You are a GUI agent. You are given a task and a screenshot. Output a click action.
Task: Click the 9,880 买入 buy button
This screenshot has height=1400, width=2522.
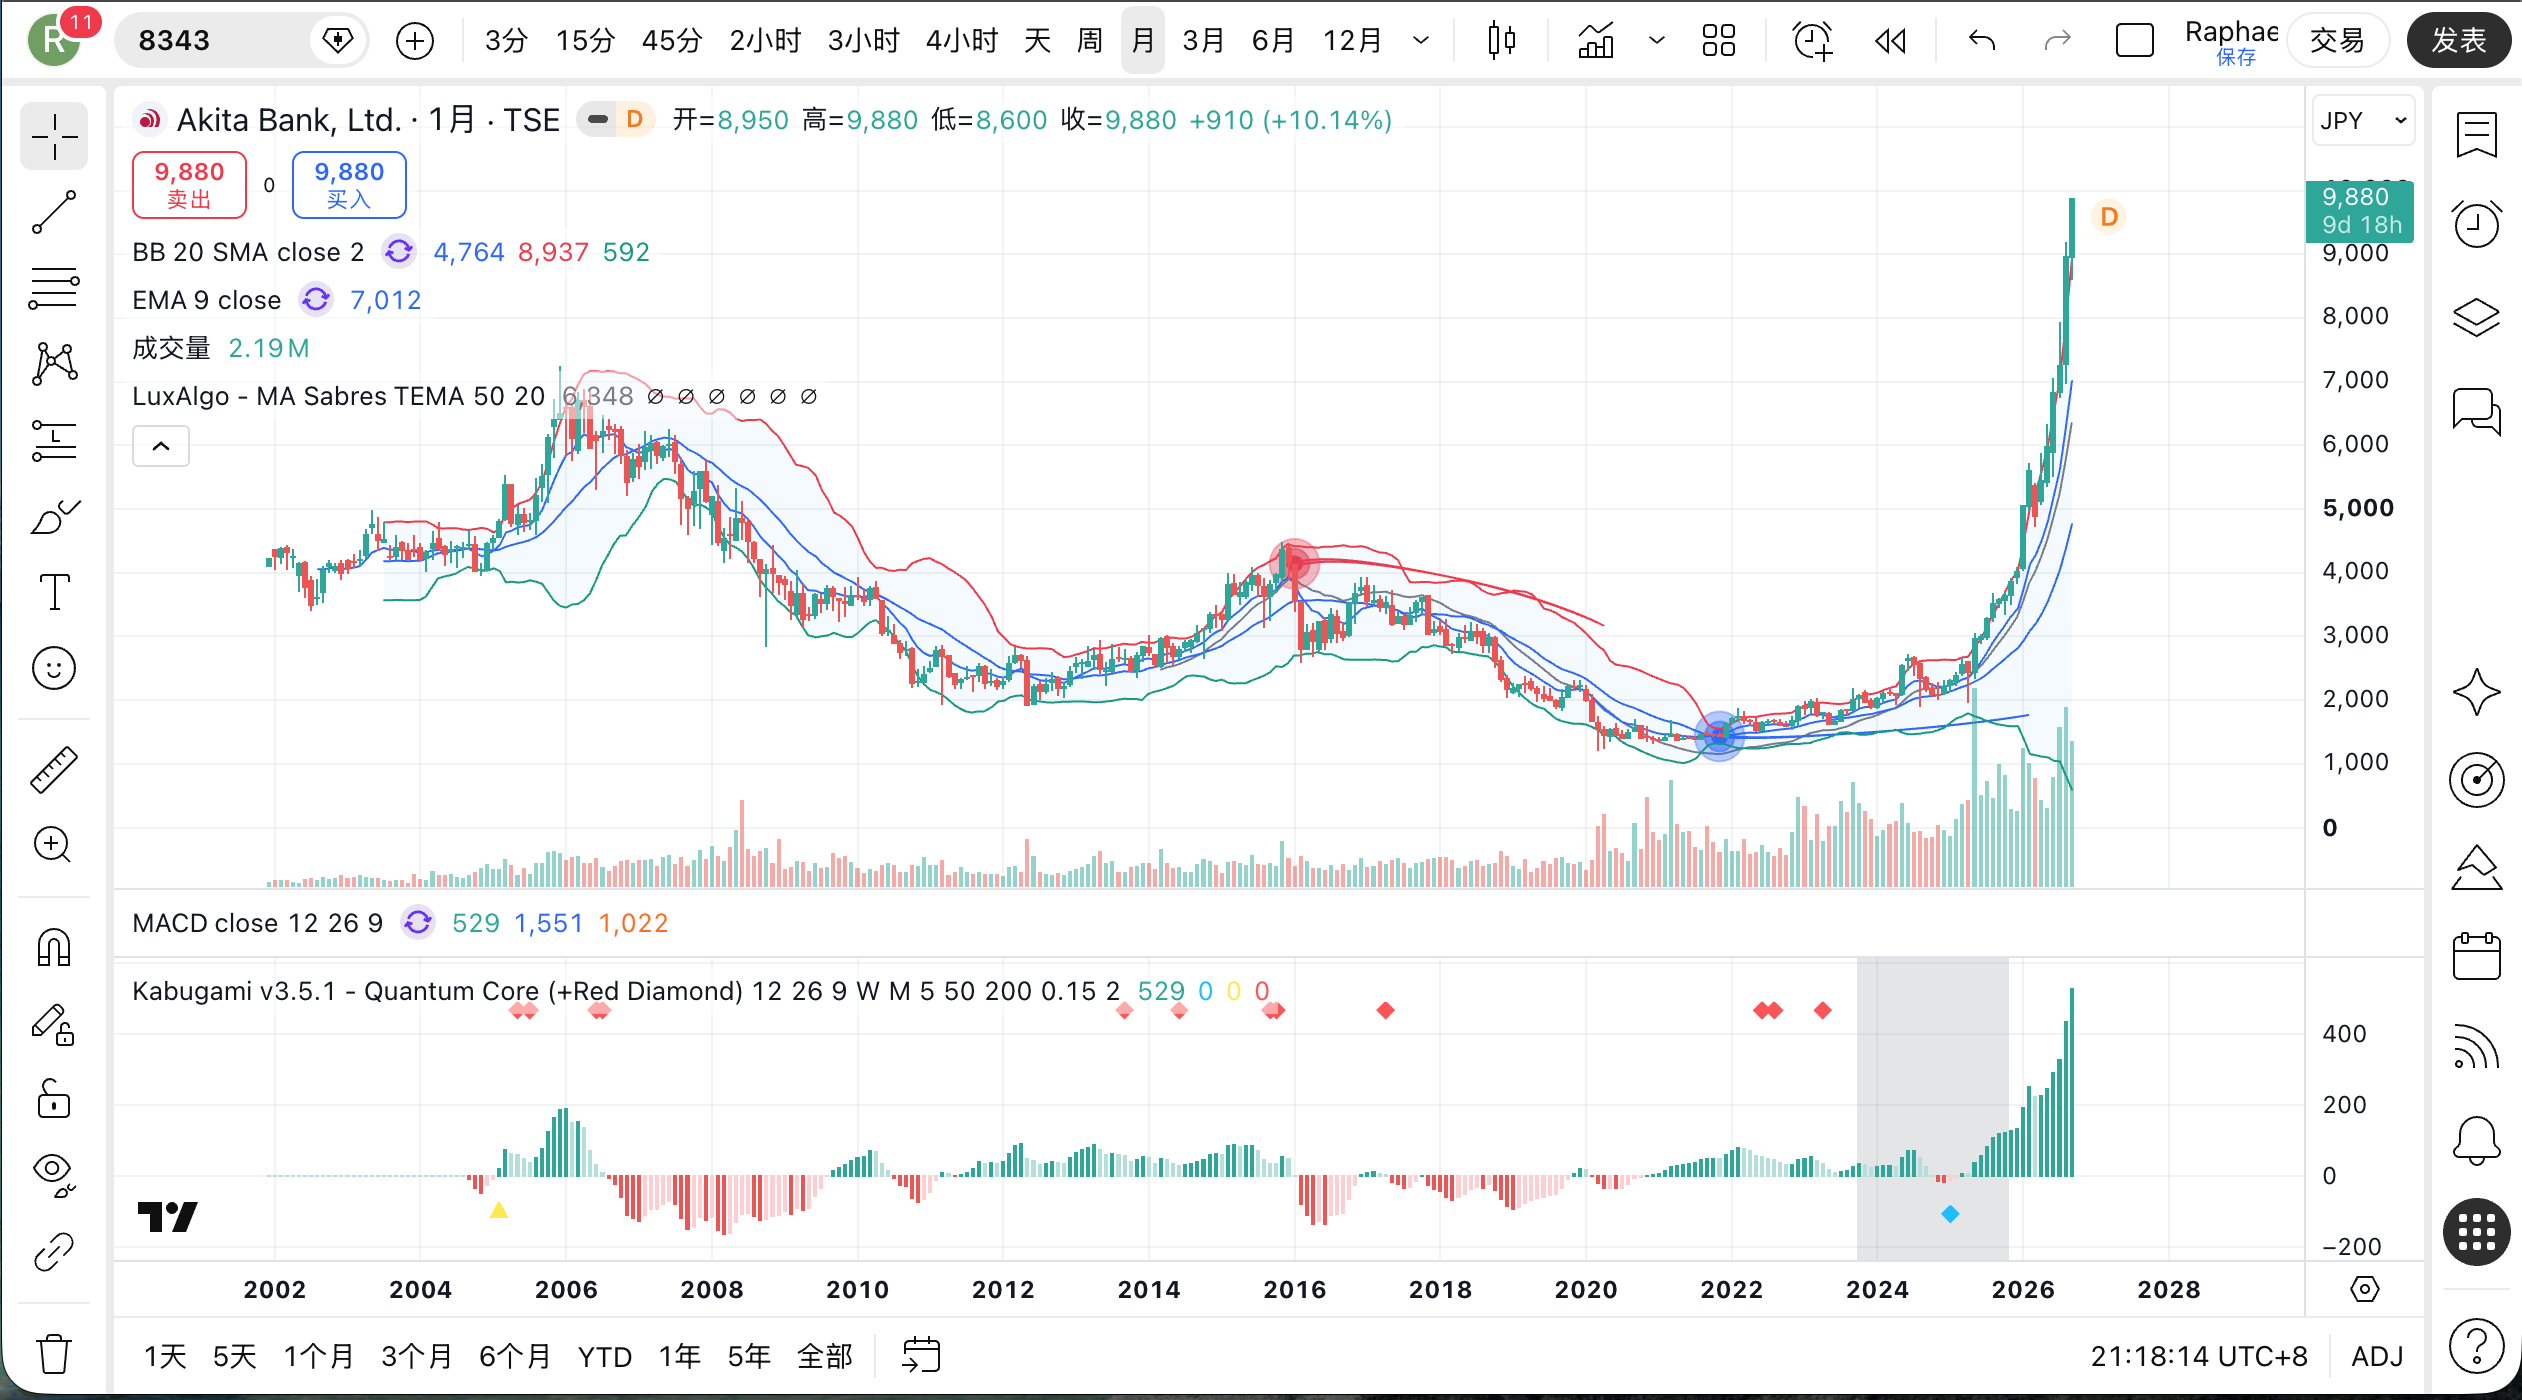click(349, 185)
